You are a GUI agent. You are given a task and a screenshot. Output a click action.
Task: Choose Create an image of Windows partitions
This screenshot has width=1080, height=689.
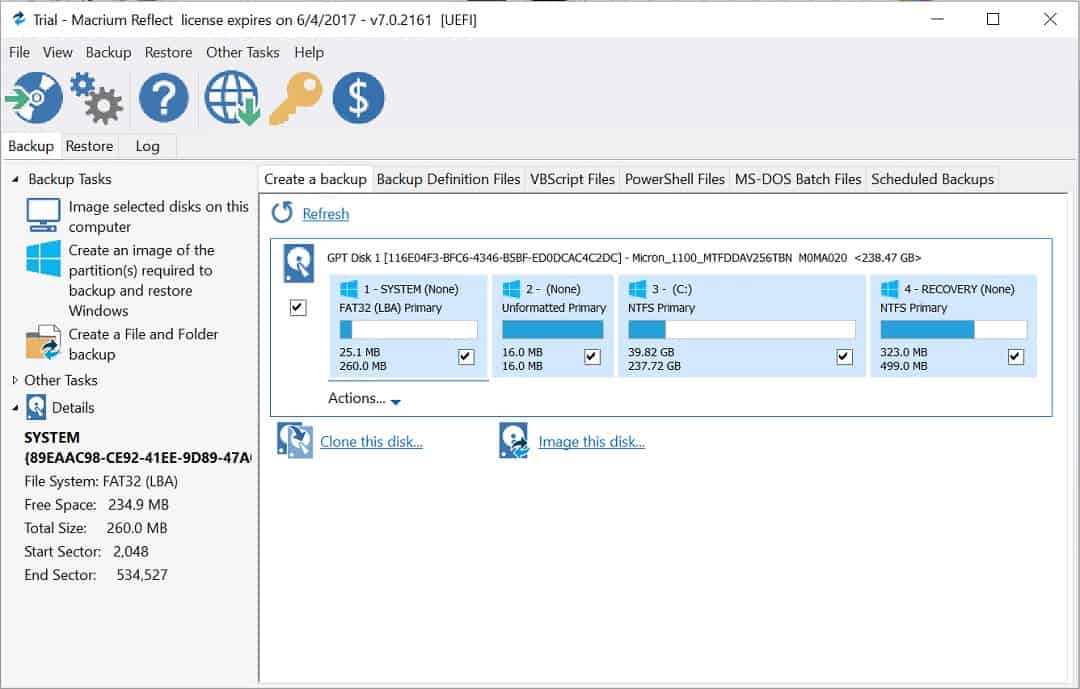141,280
